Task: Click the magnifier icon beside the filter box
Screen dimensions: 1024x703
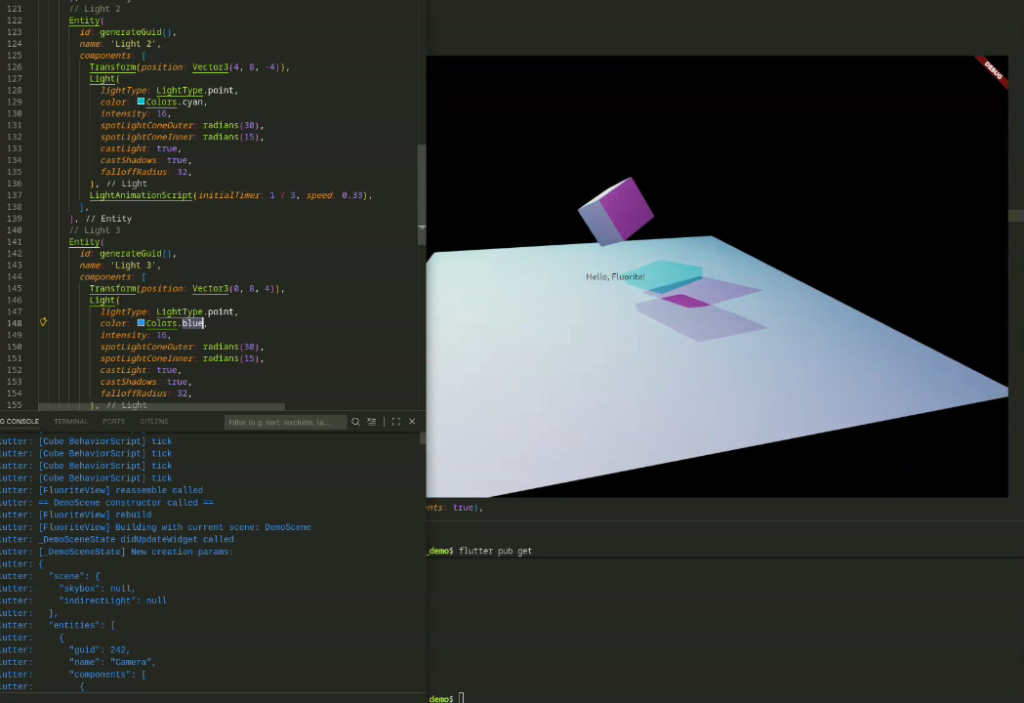Action: coord(356,422)
